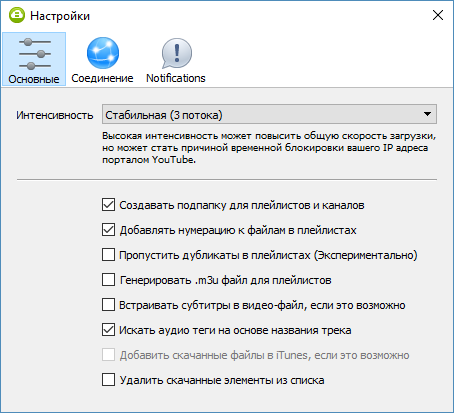454x413 pixels.
Task: Open the Соединение globe icon
Action: coord(103,53)
